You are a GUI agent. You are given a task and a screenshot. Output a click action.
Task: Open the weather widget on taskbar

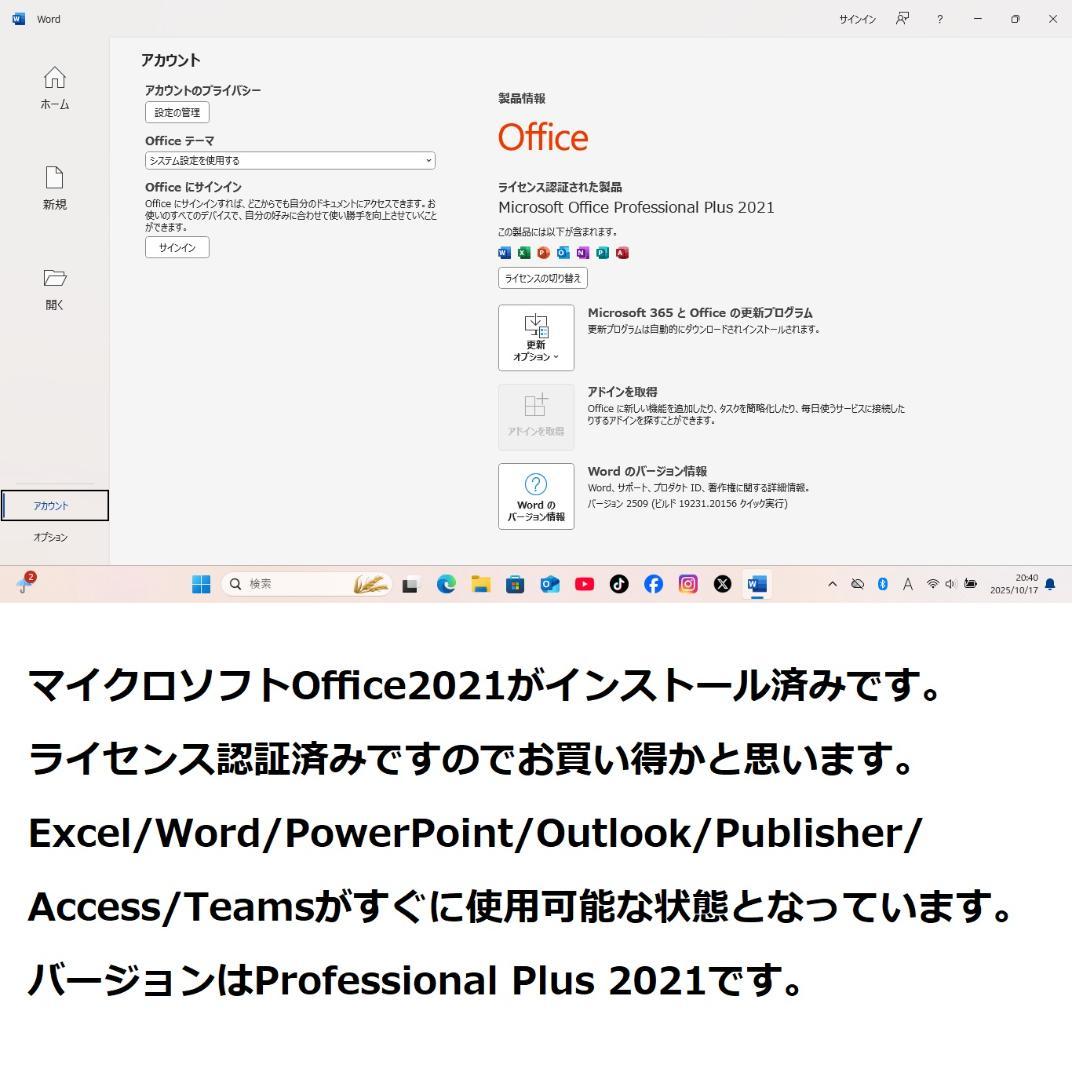point(26,583)
